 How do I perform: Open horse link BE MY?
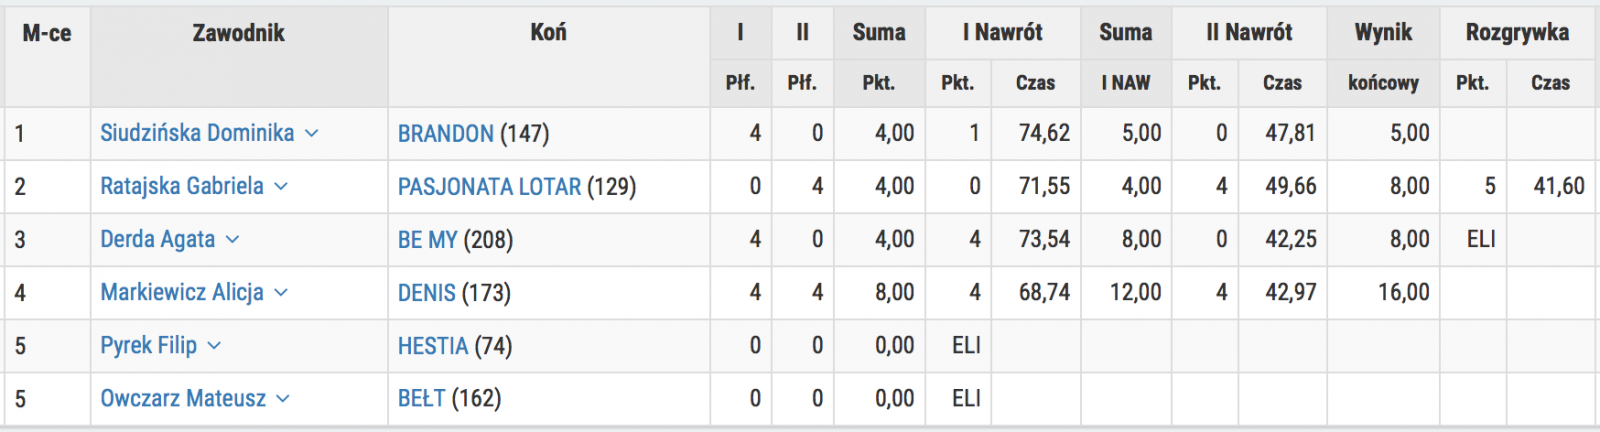point(427,239)
